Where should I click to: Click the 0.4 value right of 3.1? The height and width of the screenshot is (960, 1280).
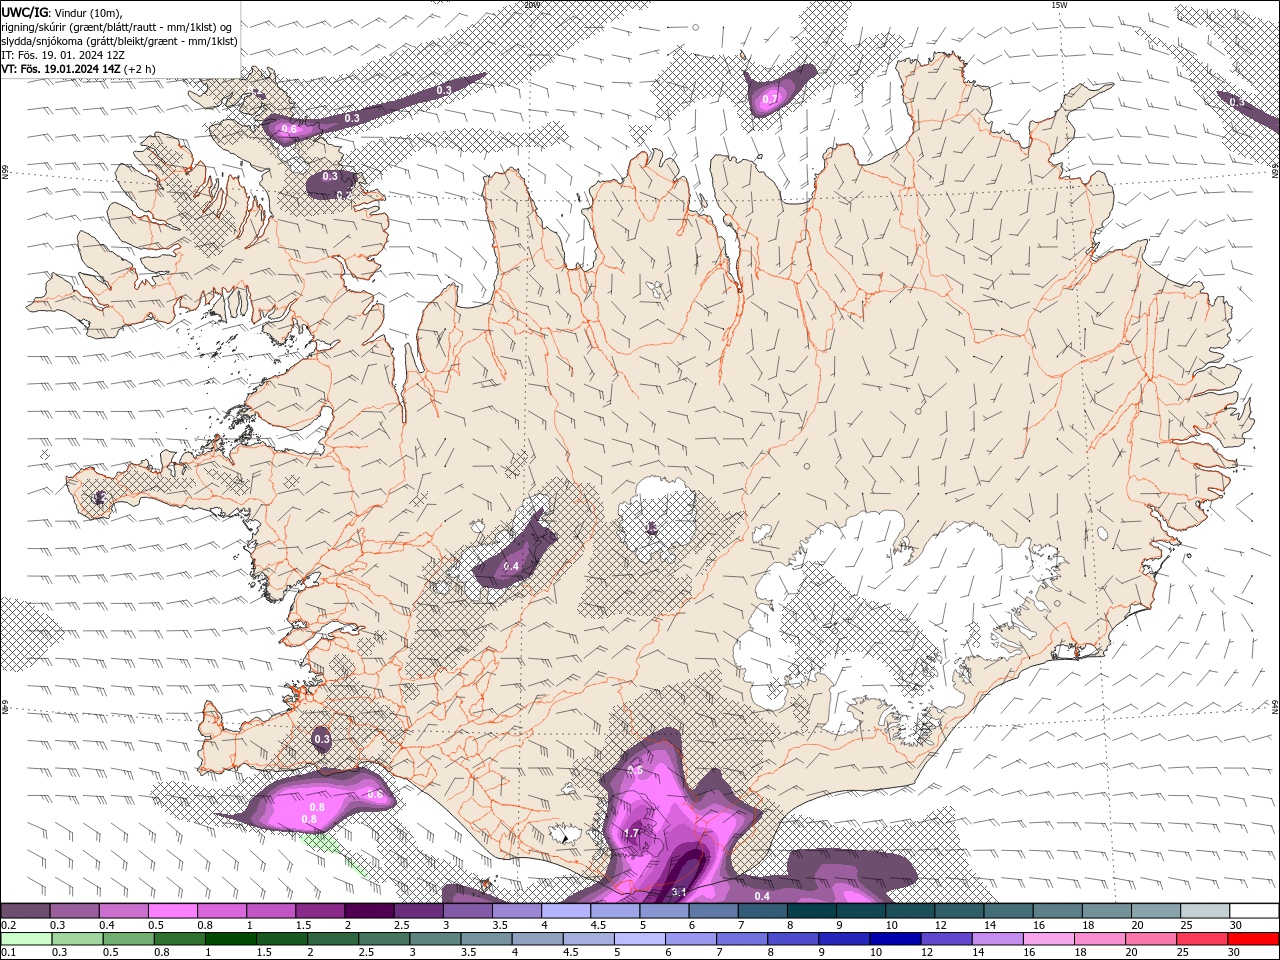pyautogui.click(x=762, y=896)
